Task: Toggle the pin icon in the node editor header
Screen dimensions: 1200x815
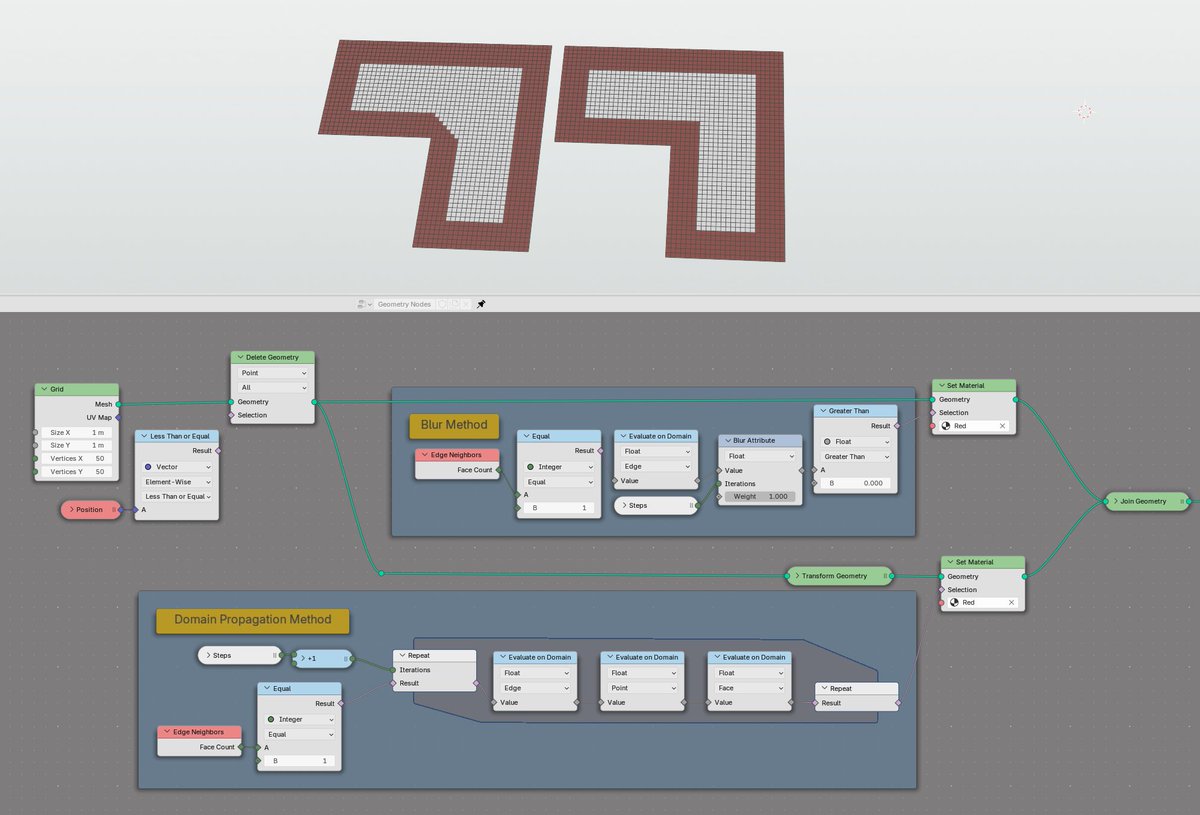Action: click(x=480, y=303)
